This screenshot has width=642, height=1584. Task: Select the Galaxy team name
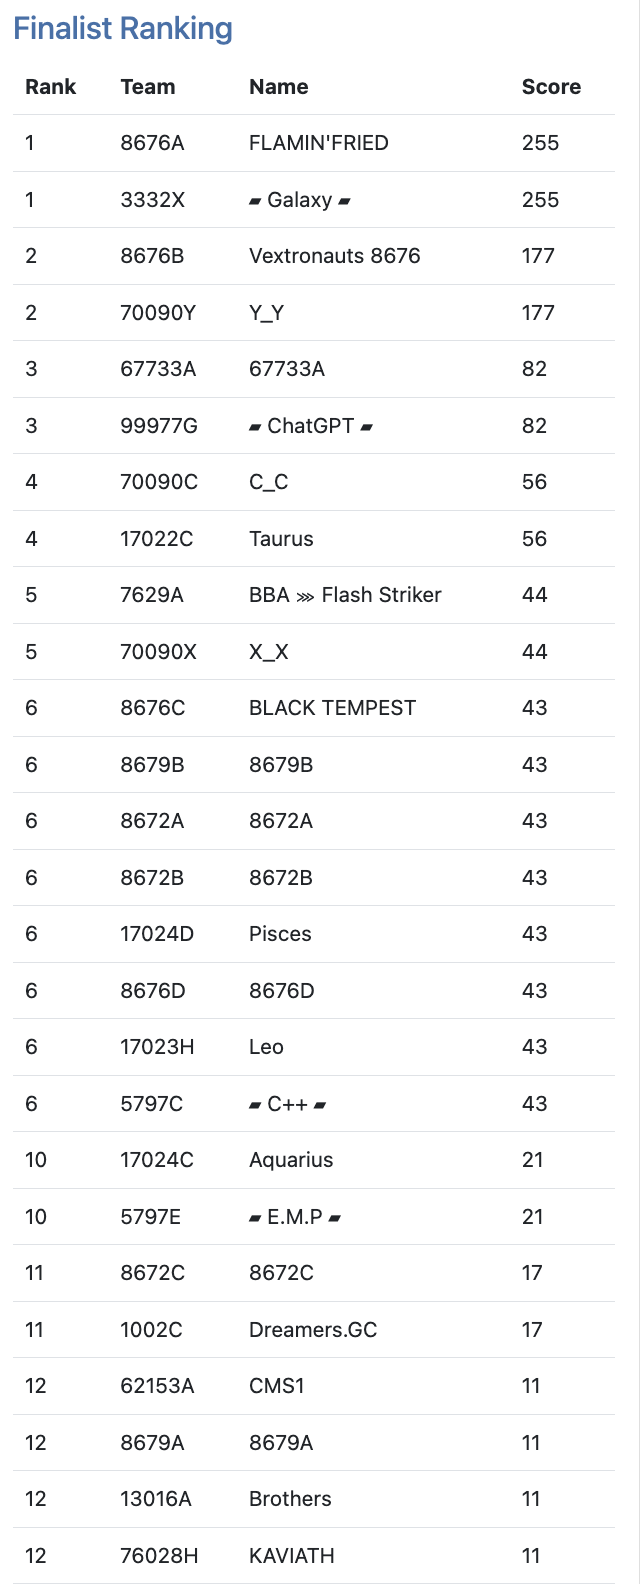(x=300, y=200)
